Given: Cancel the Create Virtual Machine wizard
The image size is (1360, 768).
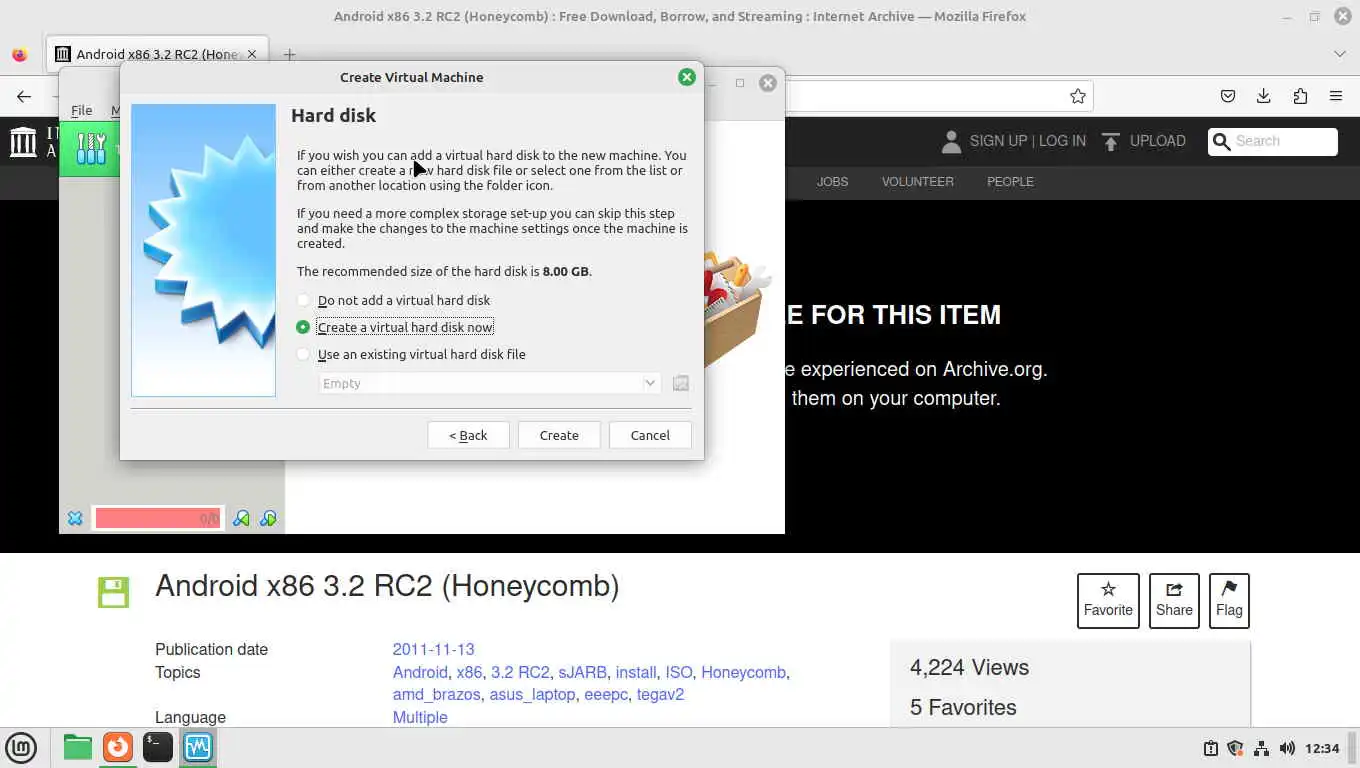Looking at the screenshot, I should pos(650,435).
